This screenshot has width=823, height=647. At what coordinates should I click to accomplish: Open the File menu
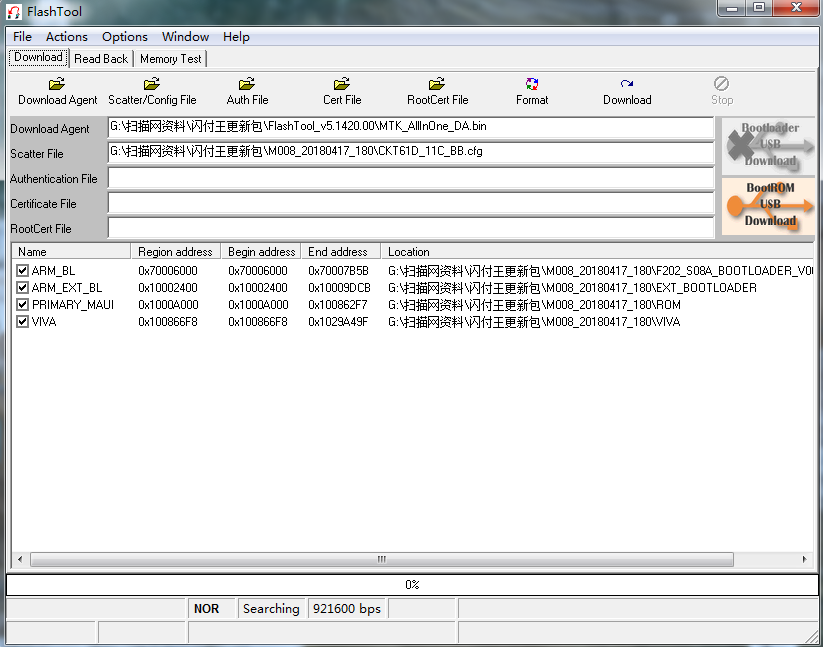[x=22, y=37]
